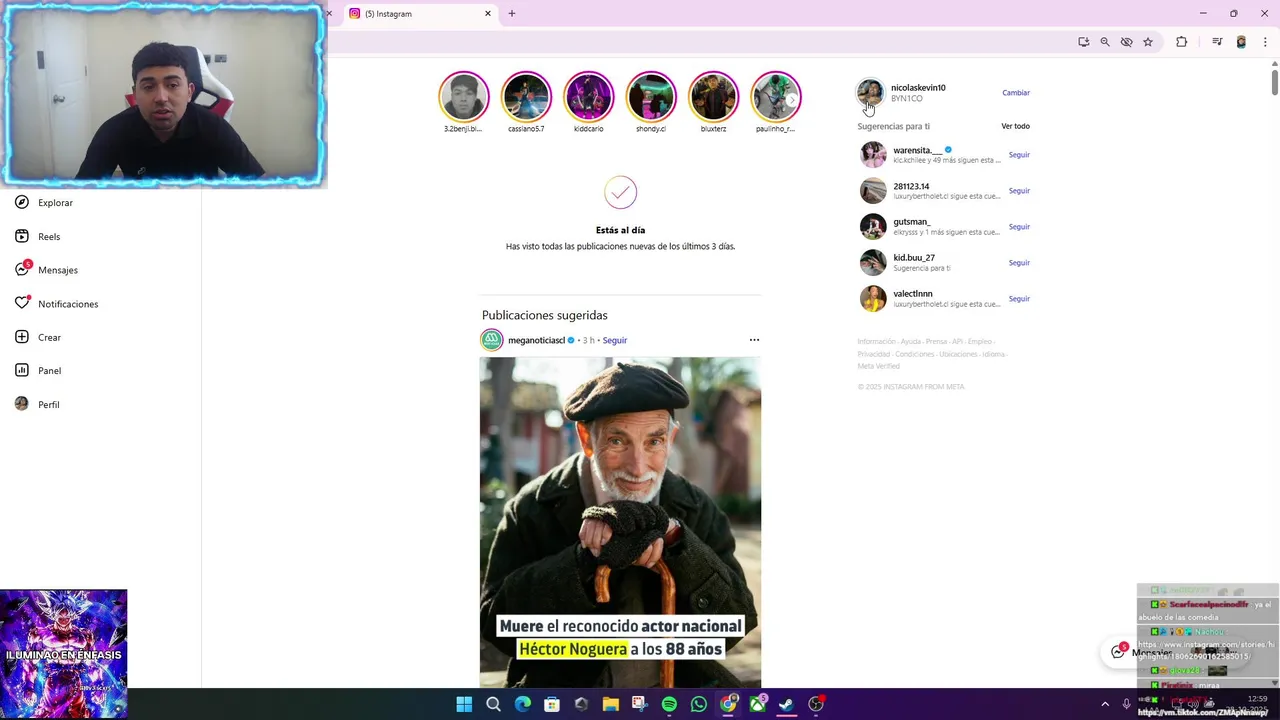The width and height of the screenshot is (1280, 720).
Task: Open Snipping Tool from the taskbar
Action: pos(640,704)
